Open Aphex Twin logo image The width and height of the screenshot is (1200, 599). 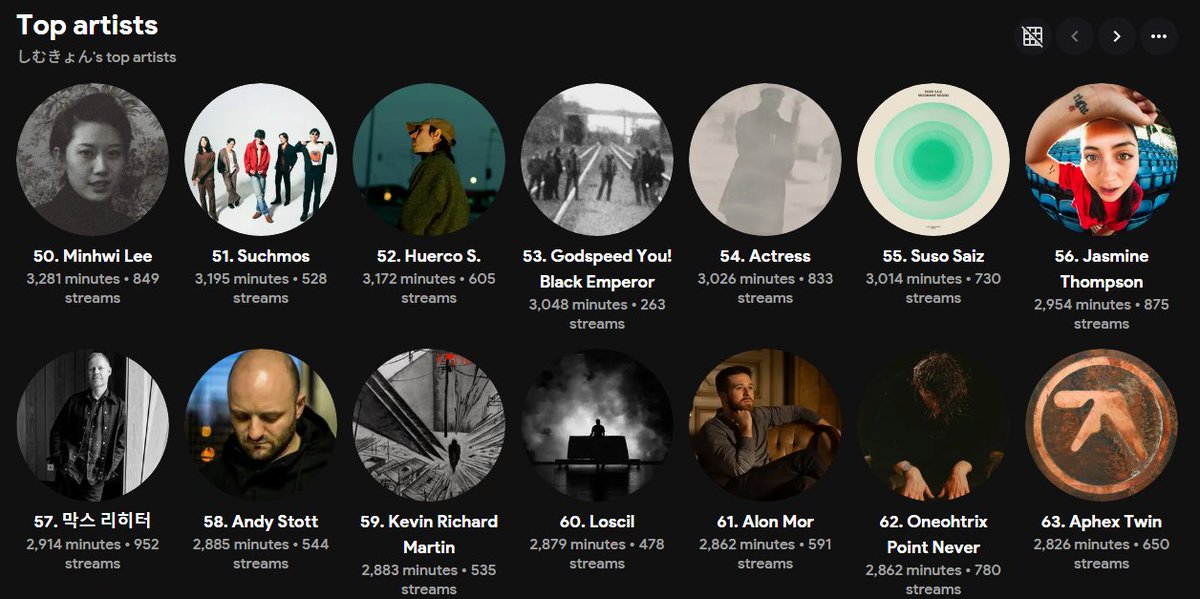[x=1101, y=424]
